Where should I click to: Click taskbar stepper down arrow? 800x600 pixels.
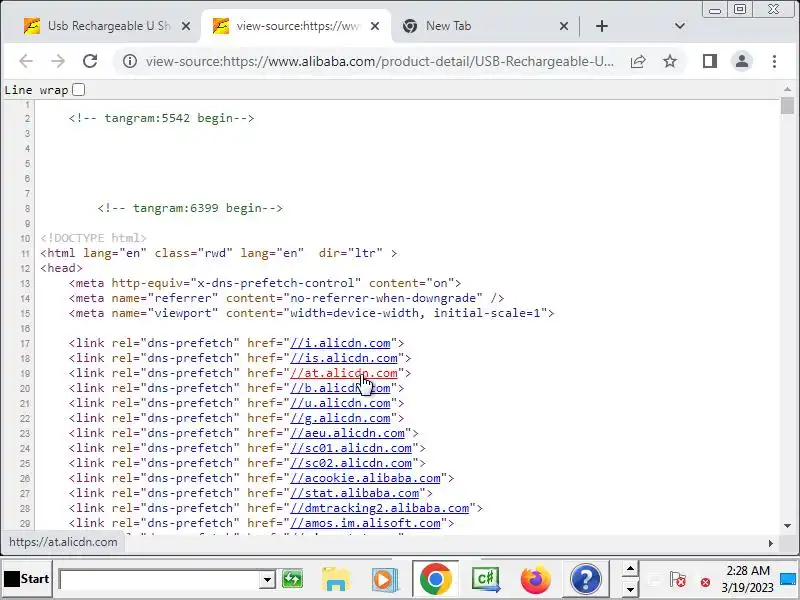click(630, 590)
